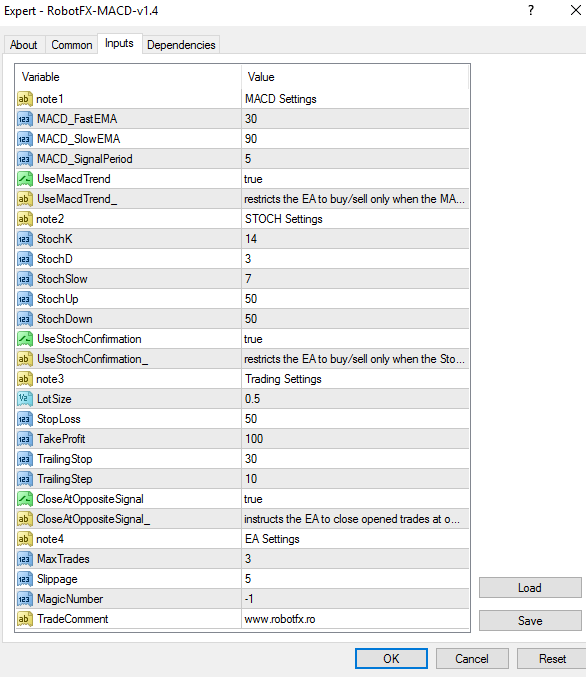Click the string icon beside CloseAtOppositeSignal_
Screen dimensions: 586x677
(25, 519)
